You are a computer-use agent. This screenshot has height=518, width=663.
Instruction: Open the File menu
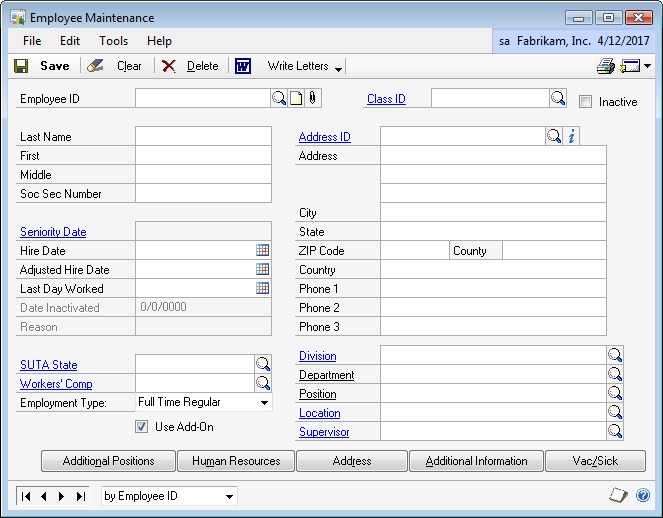(x=32, y=41)
